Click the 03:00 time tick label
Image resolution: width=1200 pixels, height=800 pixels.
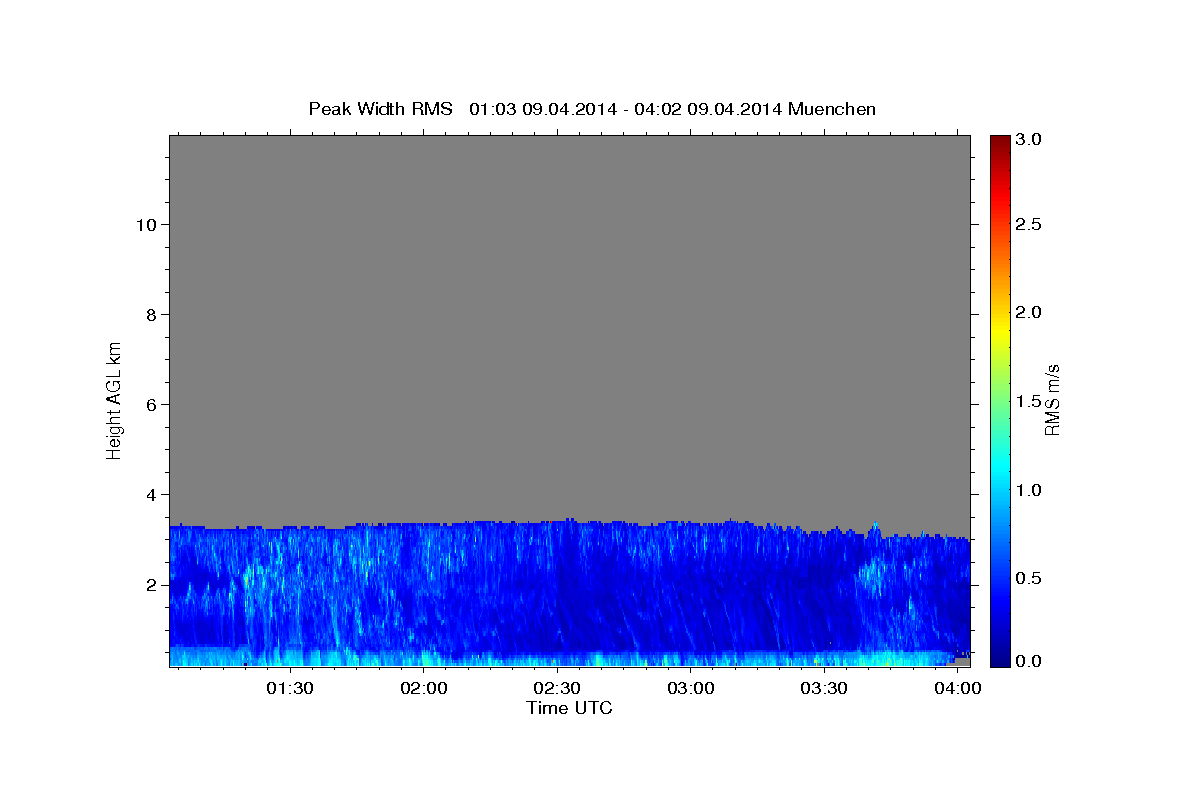[690, 689]
